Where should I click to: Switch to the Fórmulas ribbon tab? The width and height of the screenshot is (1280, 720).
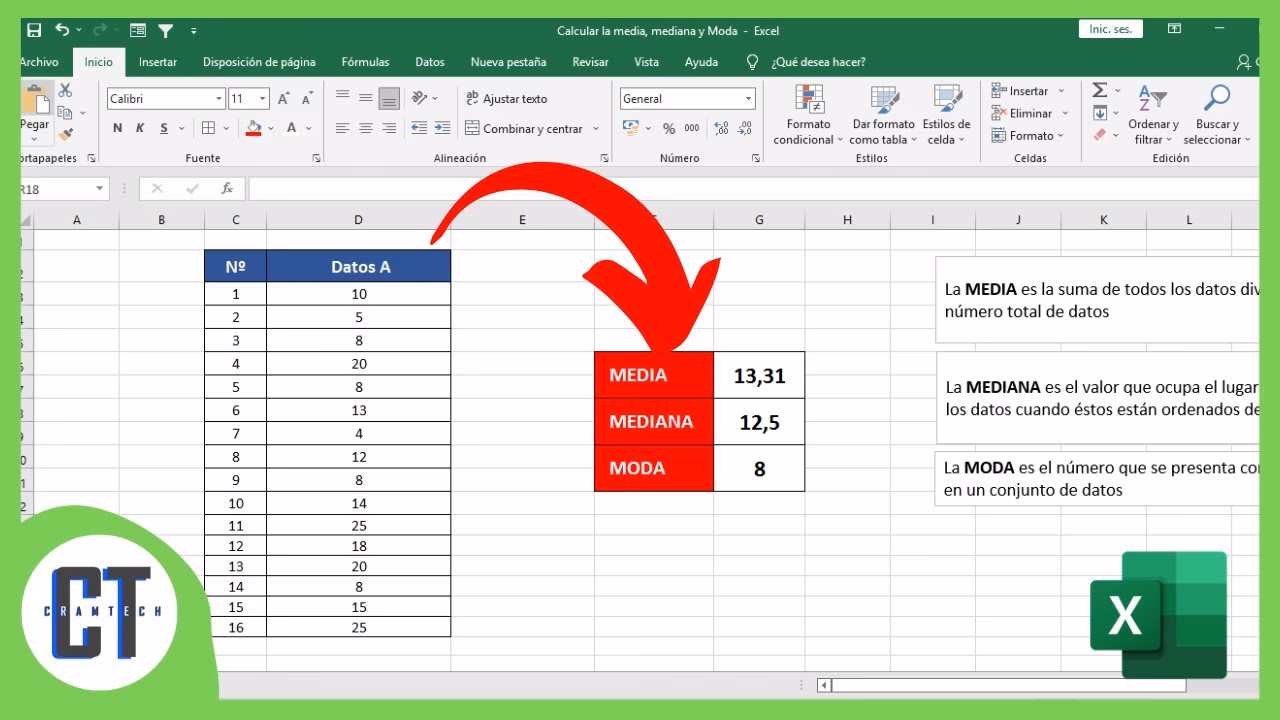point(365,62)
